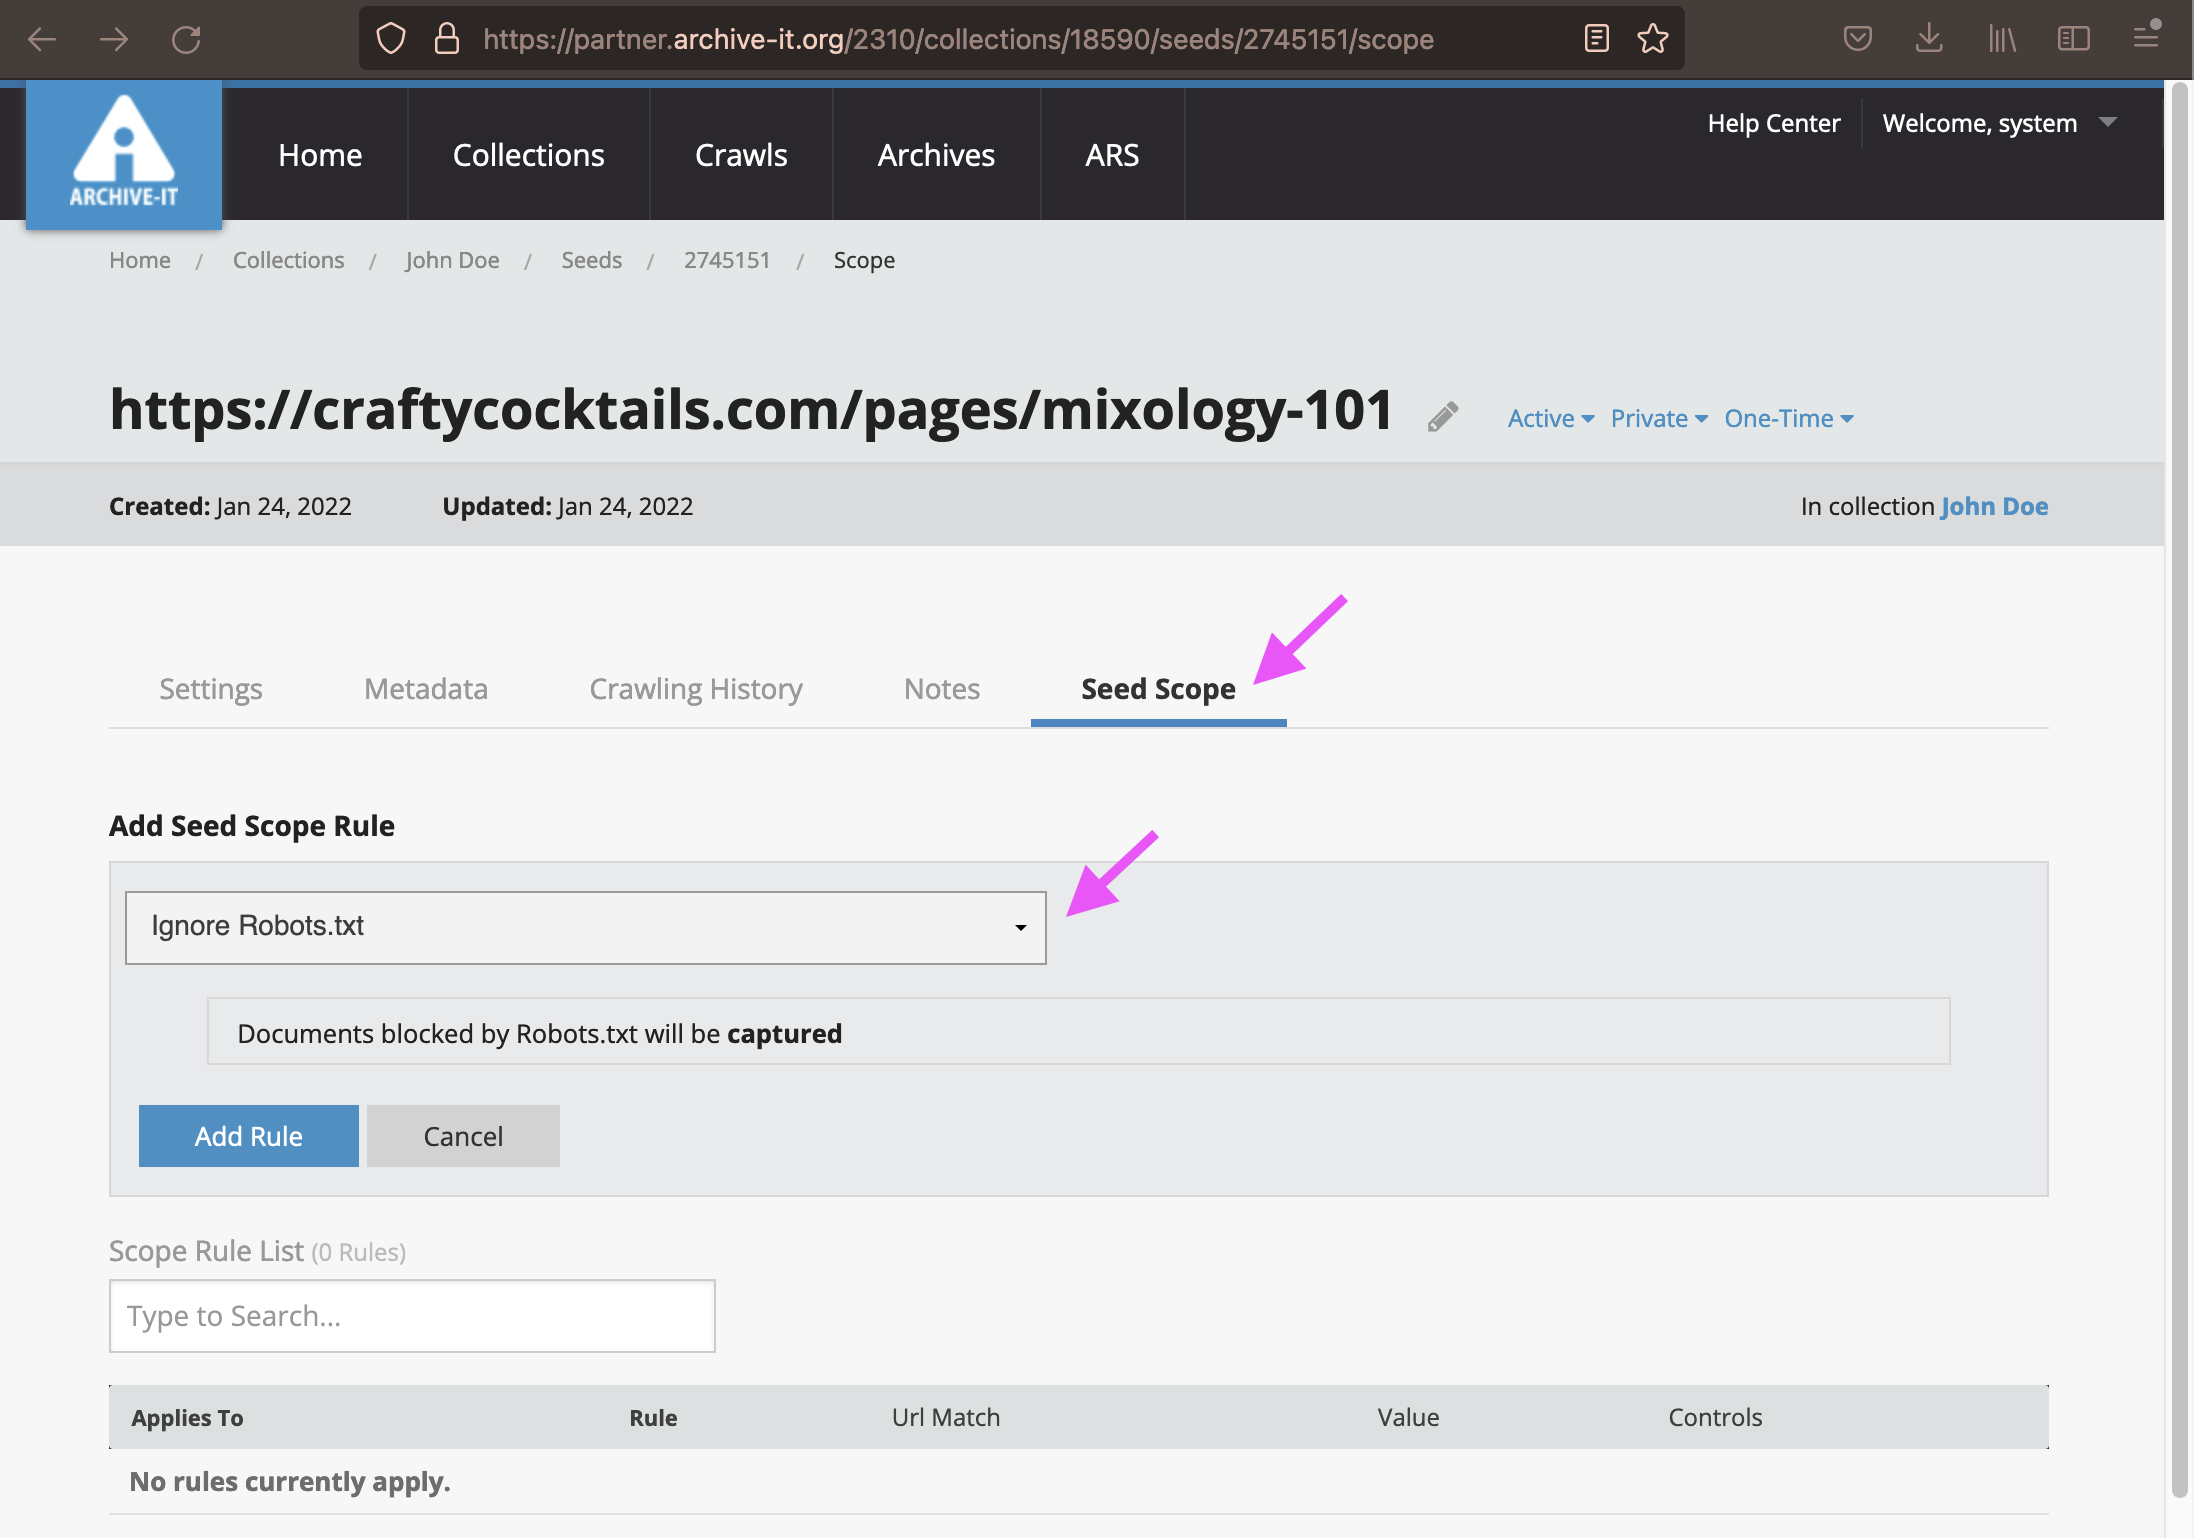Show the browser library icon

(x=2001, y=39)
